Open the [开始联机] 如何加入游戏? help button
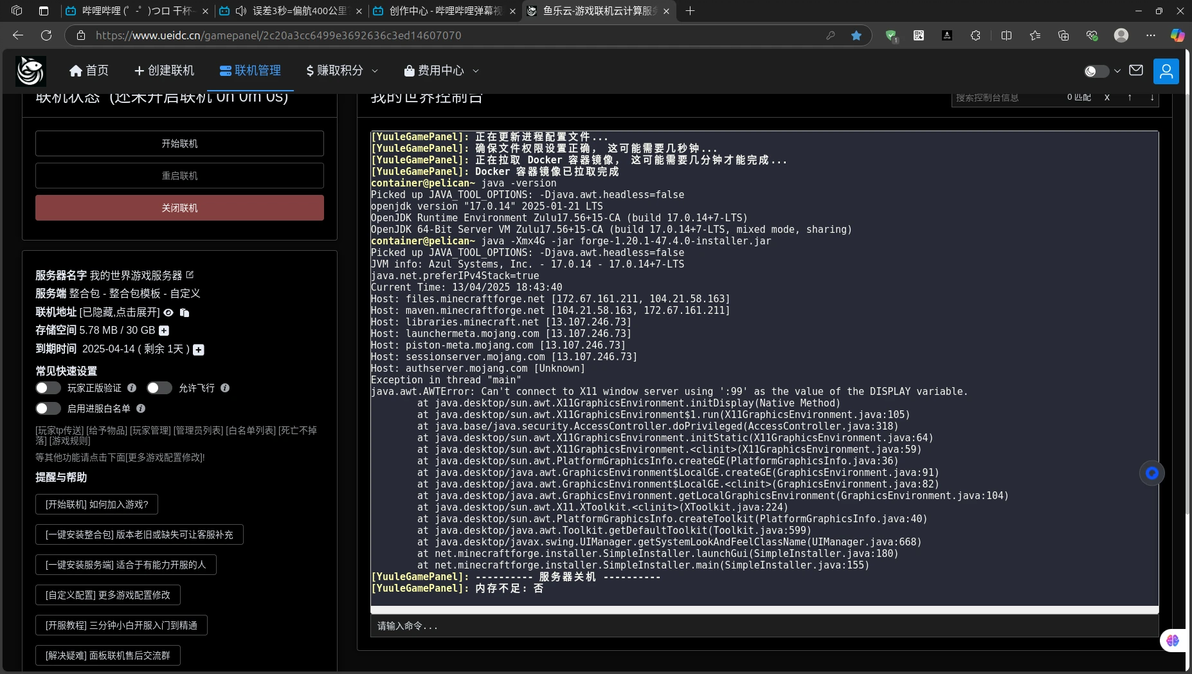Viewport: 1192px width, 674px height. click(97, 505)
